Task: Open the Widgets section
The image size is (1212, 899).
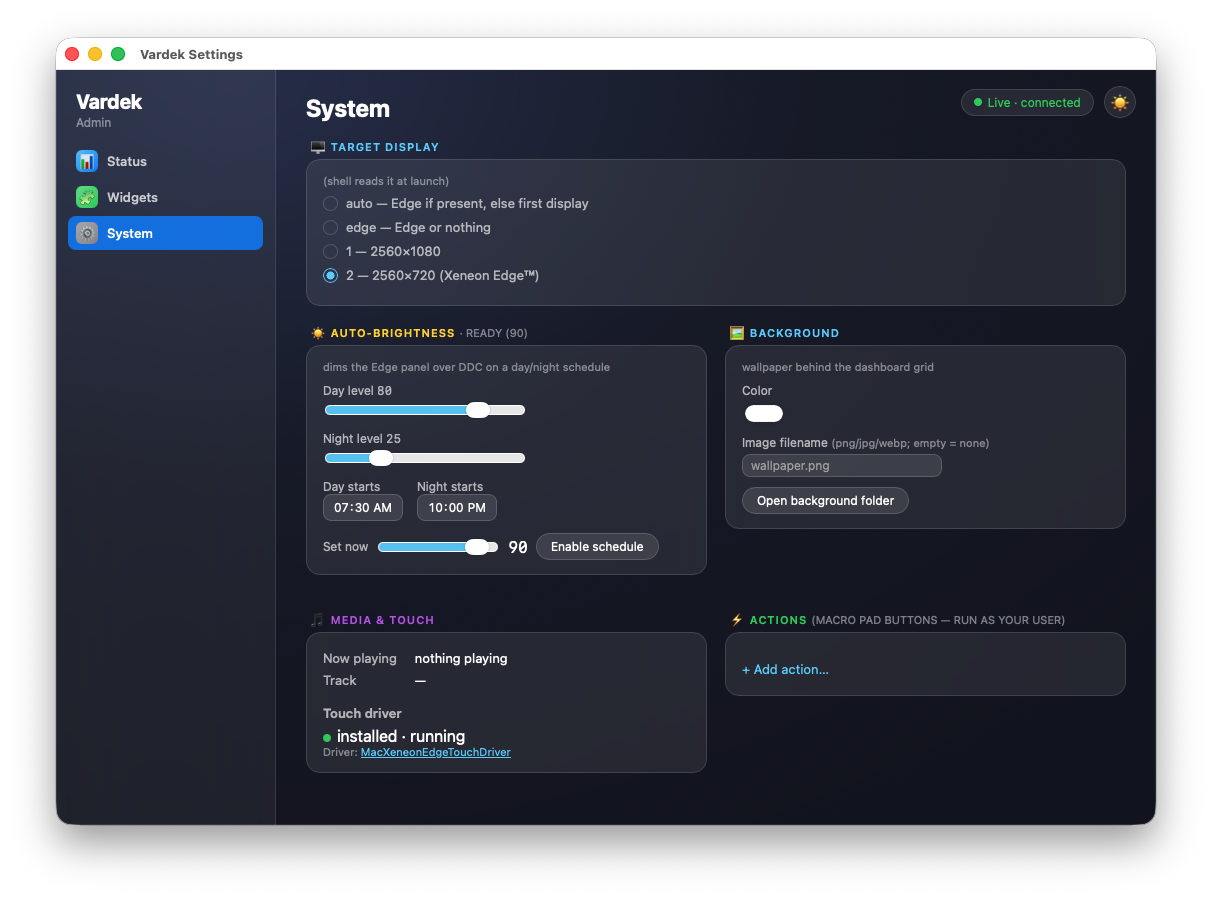Action: pyautogui.click(x=165, y=197)
